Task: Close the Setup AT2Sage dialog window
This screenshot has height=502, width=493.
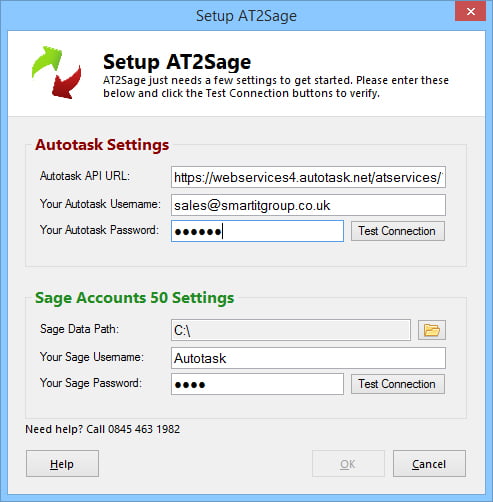Action: pos(470,12)
